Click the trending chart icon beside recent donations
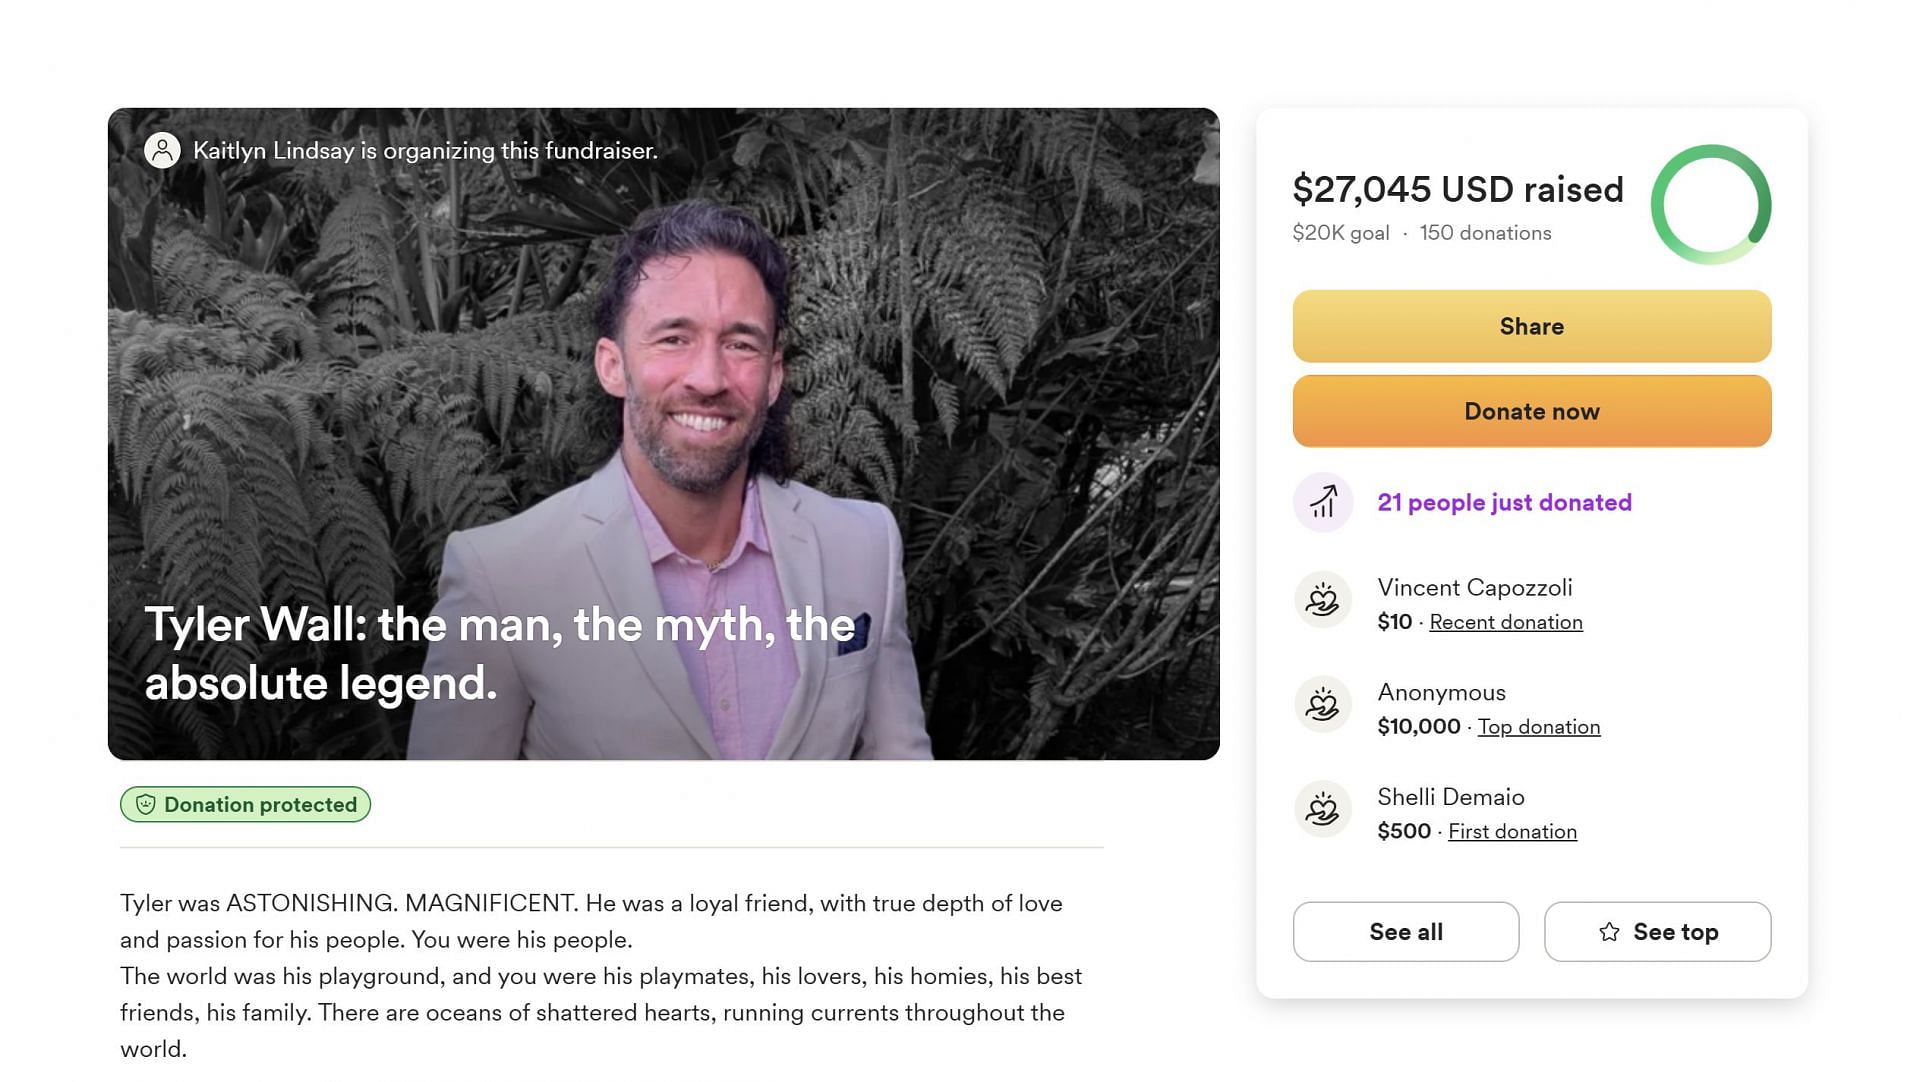1920x1082 pixels. tap(1323, 502)
